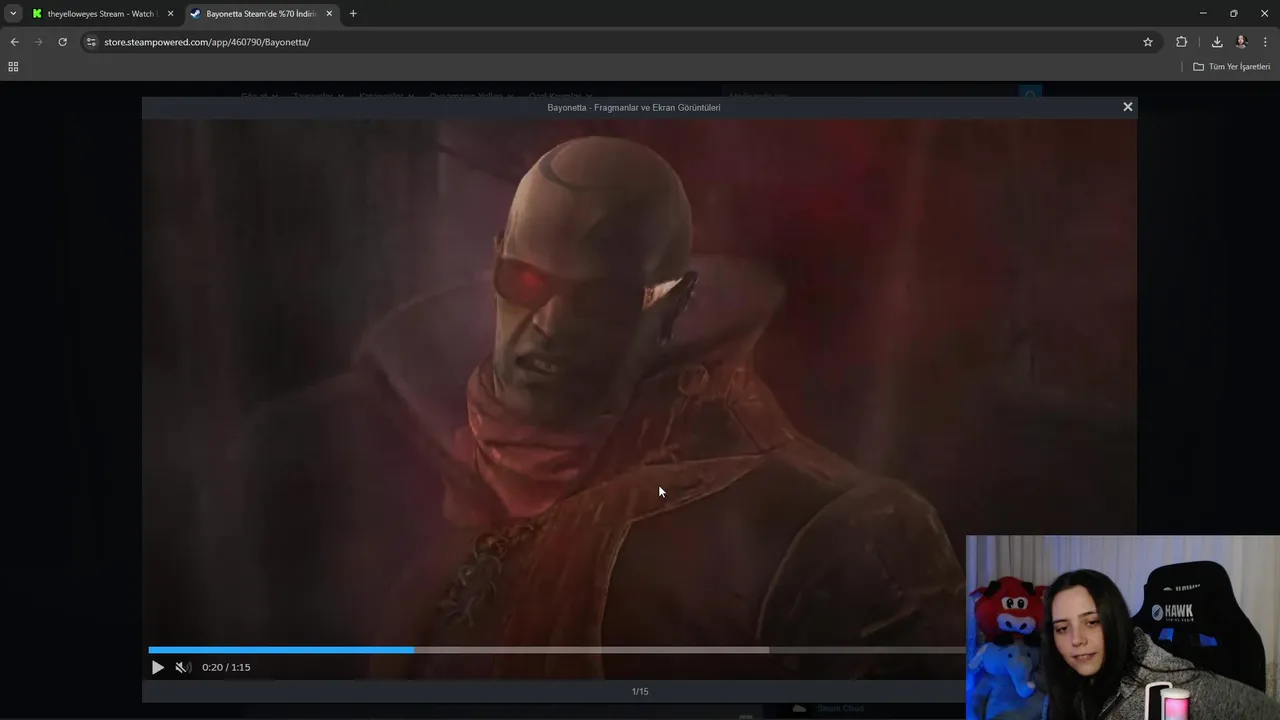
Task: Open Chrome three-dot menu
Action: tap(1266, 42)
